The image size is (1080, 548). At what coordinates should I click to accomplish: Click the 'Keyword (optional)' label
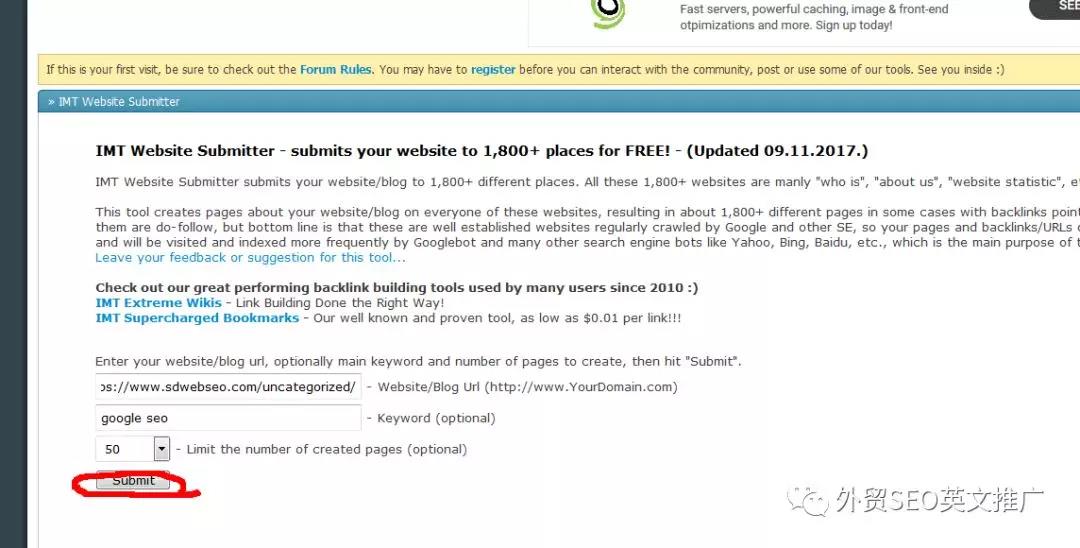(x=436, y=418)
